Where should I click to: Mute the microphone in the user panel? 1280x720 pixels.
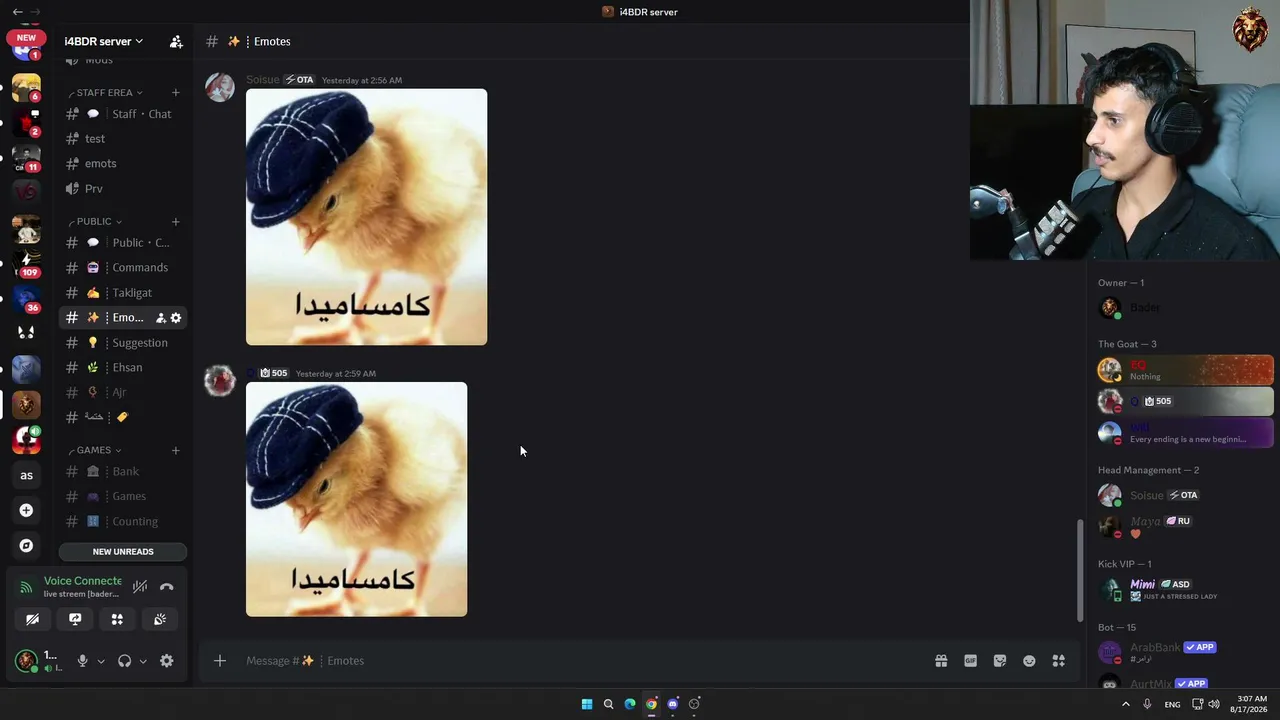pyautogui.click(x=83, y=661)
